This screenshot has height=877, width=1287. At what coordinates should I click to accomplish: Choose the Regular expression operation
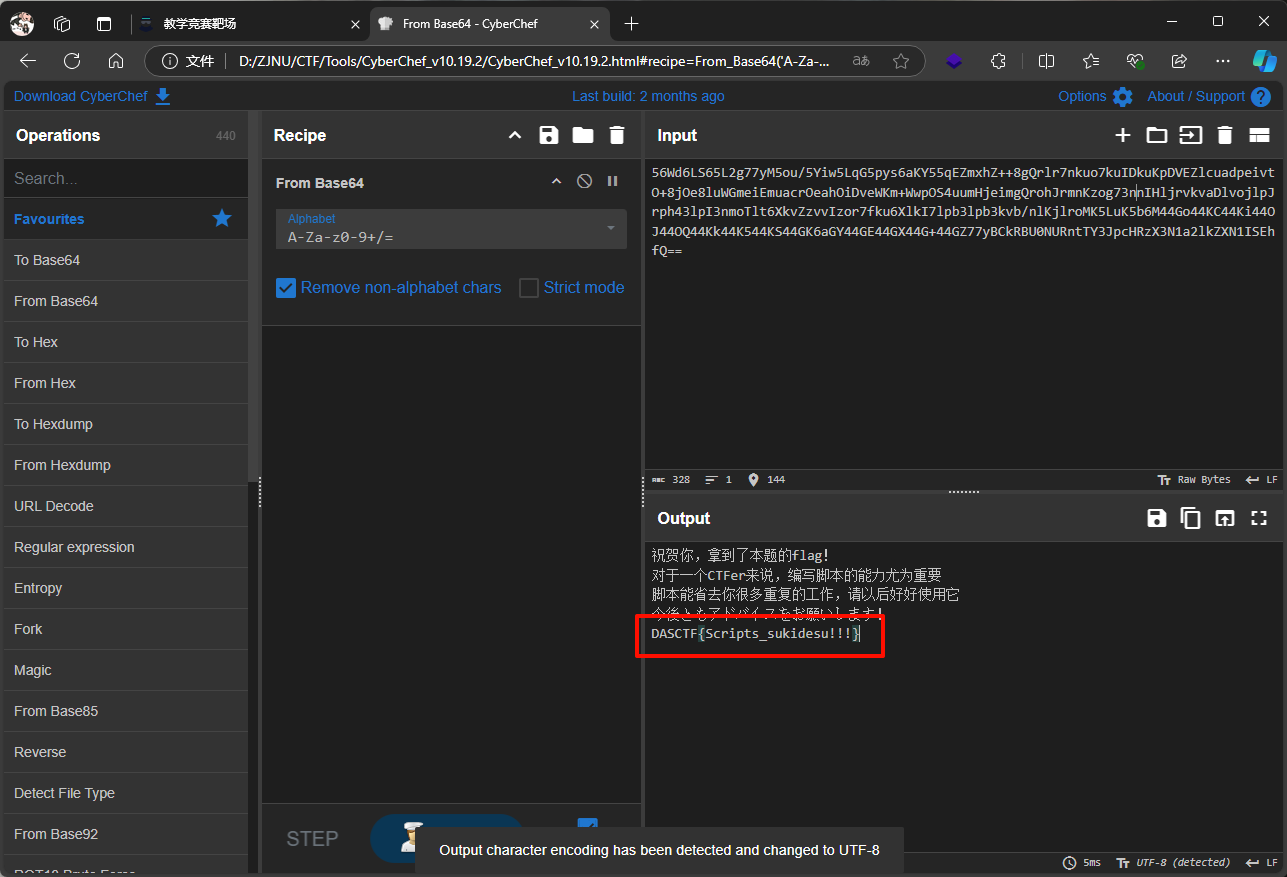pos(126,547)
